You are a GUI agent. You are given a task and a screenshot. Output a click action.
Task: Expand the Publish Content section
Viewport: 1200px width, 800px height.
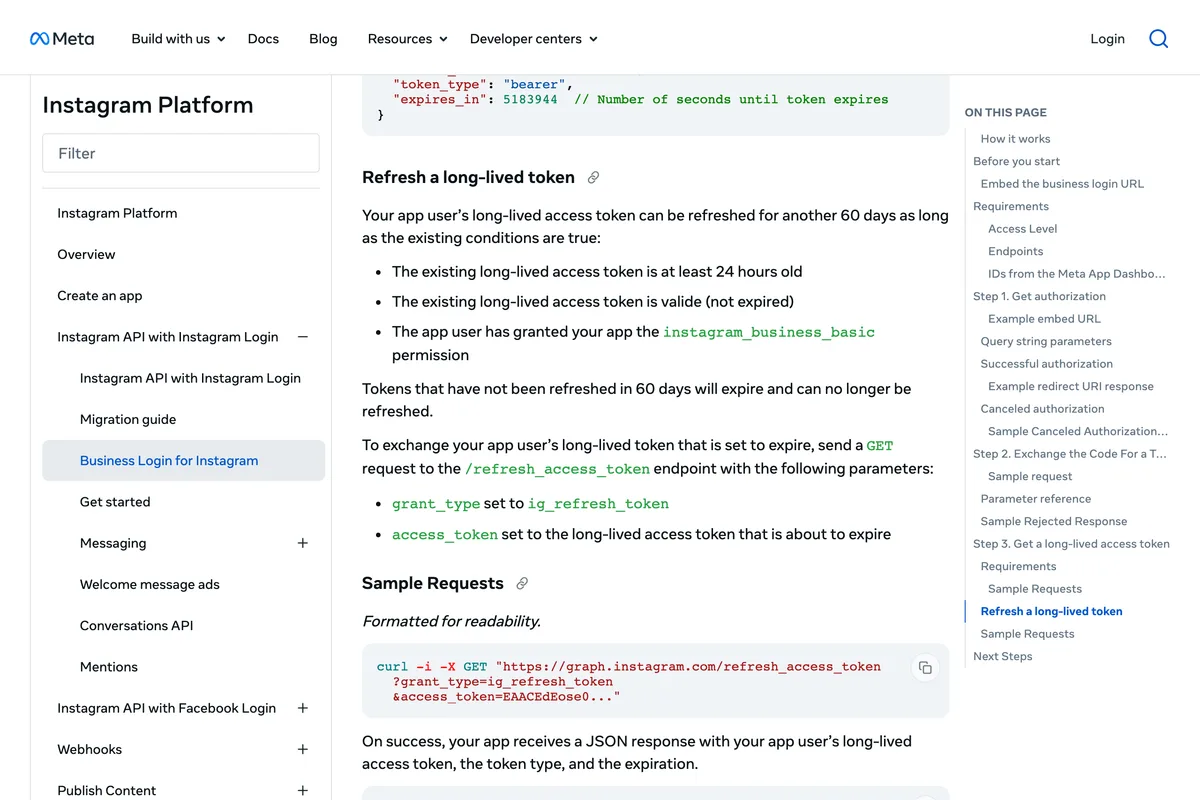point(303,790)
